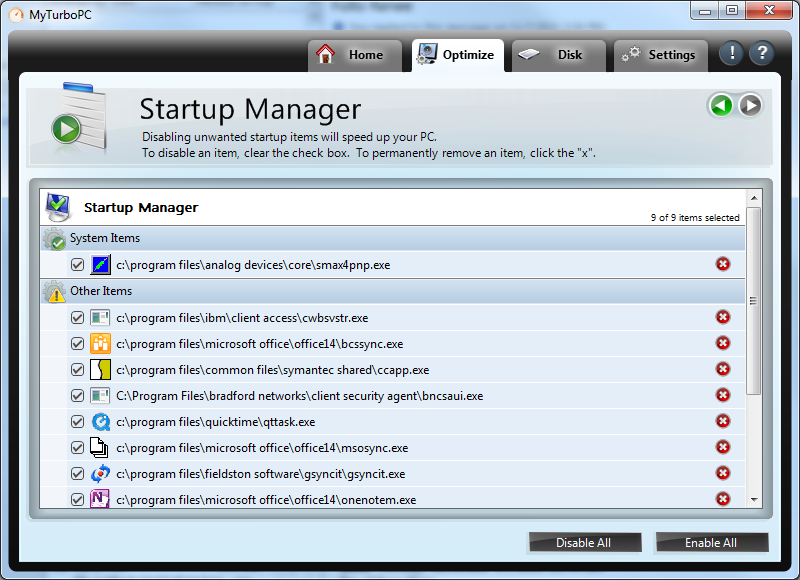
Task: Click the System Items gear icon
Action: tap(54, 239)
